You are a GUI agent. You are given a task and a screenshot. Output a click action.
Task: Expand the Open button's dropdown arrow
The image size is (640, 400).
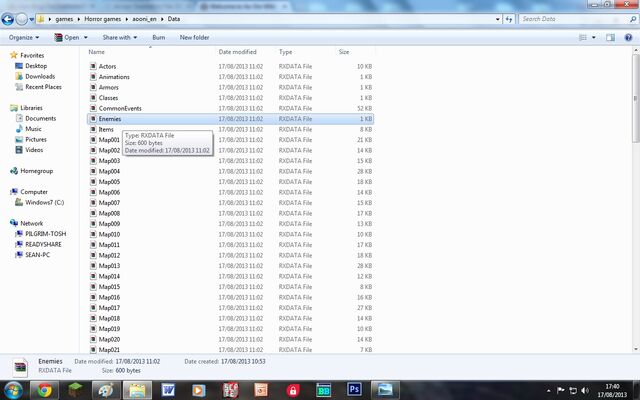(86, 38)
